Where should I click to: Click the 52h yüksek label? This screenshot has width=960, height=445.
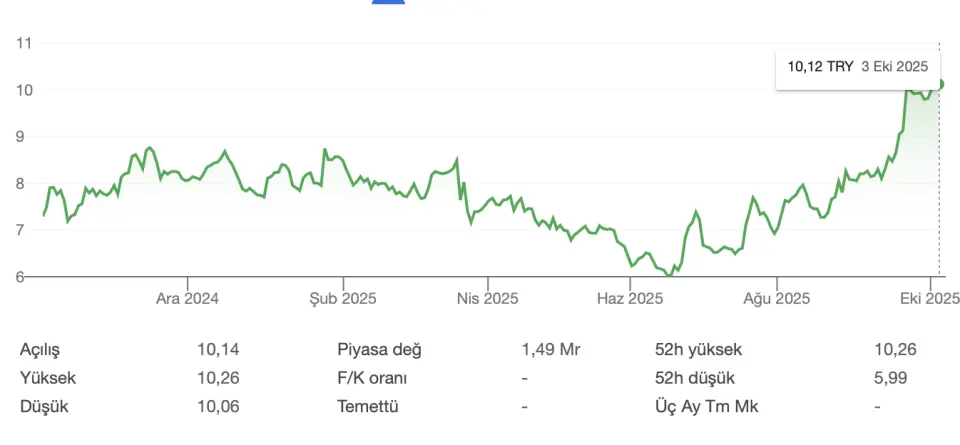click(698, 350)
